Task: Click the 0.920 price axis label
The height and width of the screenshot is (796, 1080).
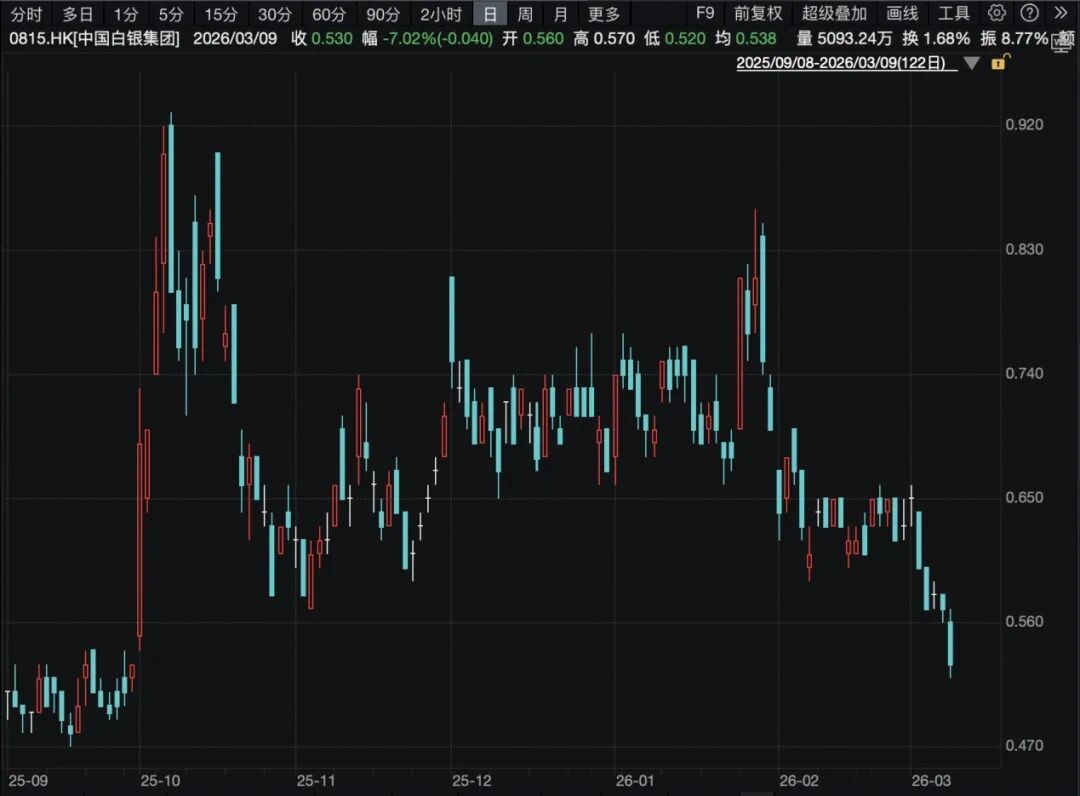Action: tap(1024, 125)
